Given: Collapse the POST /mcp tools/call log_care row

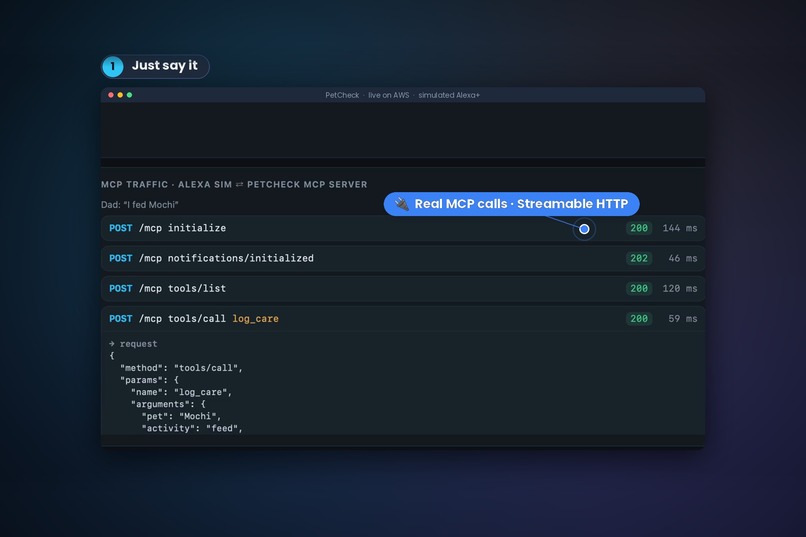Looking at the screenshot, I should pyautogui.click(x=402, y=319).
